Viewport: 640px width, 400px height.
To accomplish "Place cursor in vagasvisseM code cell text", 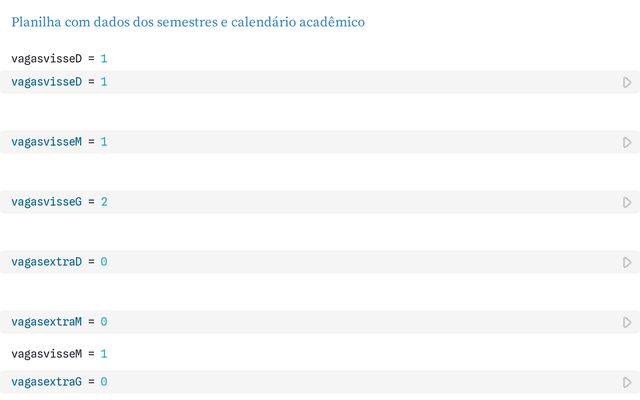I will coord(59,142).
